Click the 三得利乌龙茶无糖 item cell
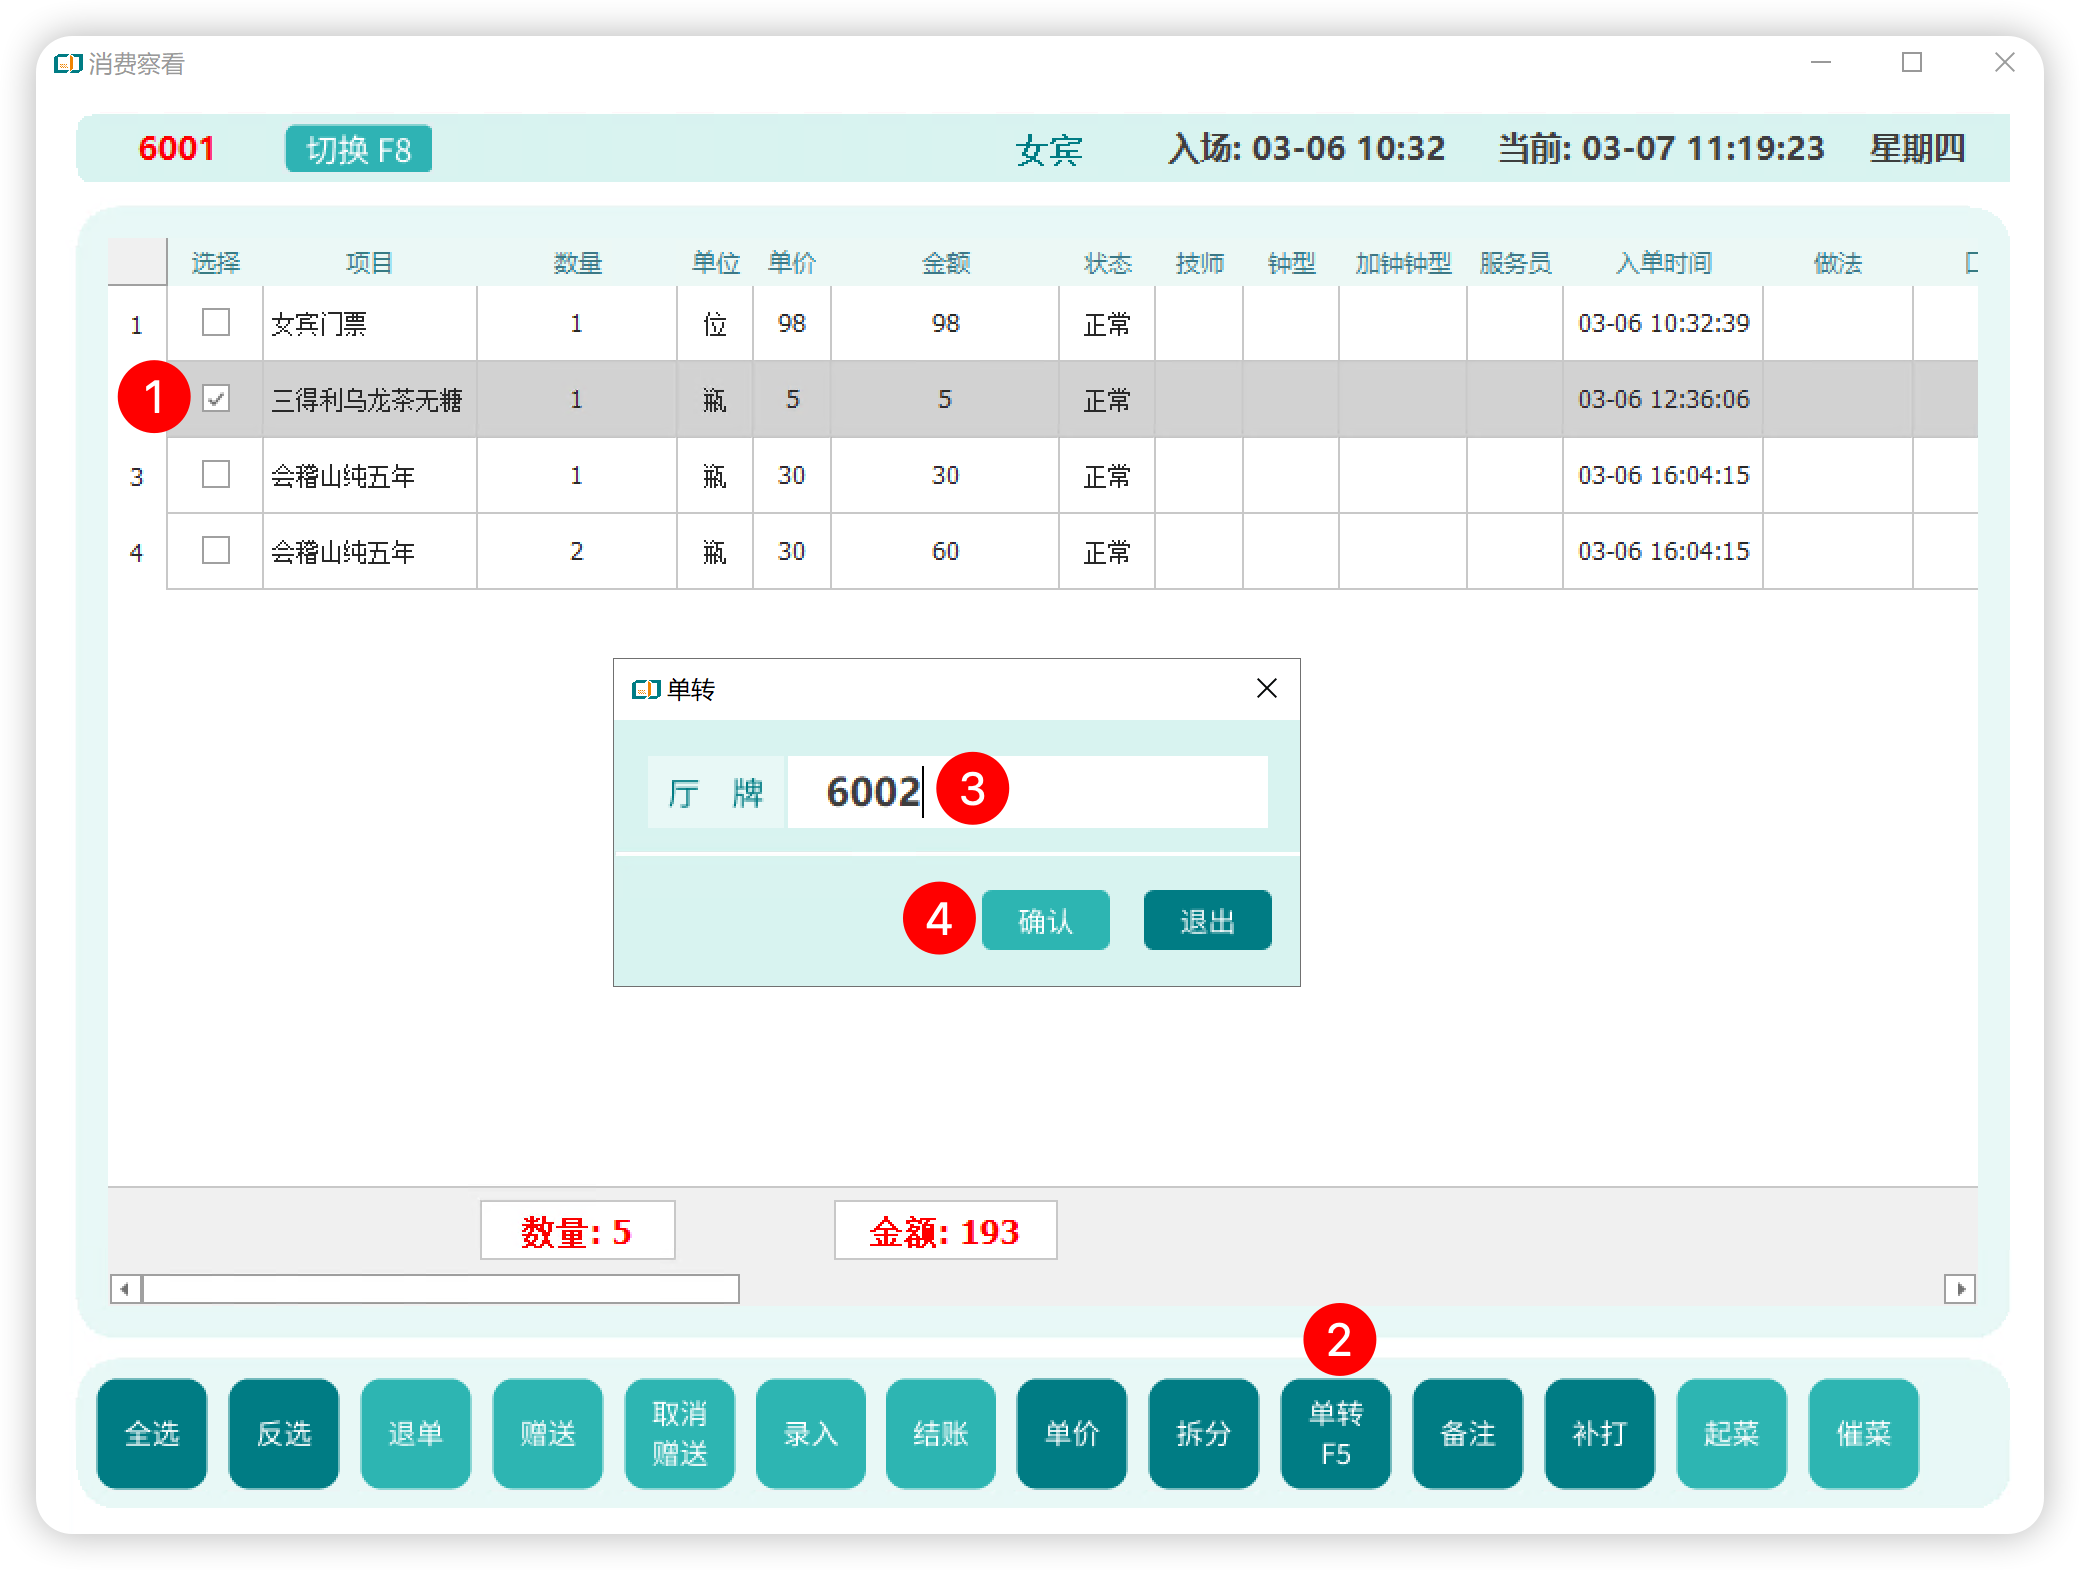The image size is (2080, 1570). point(370,399)
